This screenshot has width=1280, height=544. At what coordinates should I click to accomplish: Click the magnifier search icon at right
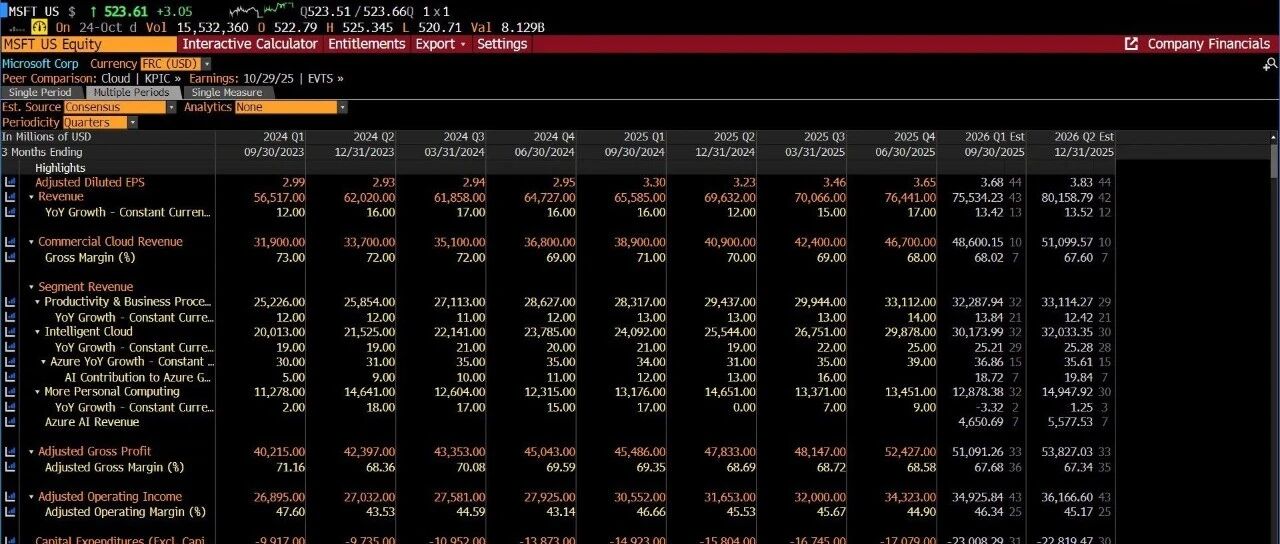[1270, 64]
